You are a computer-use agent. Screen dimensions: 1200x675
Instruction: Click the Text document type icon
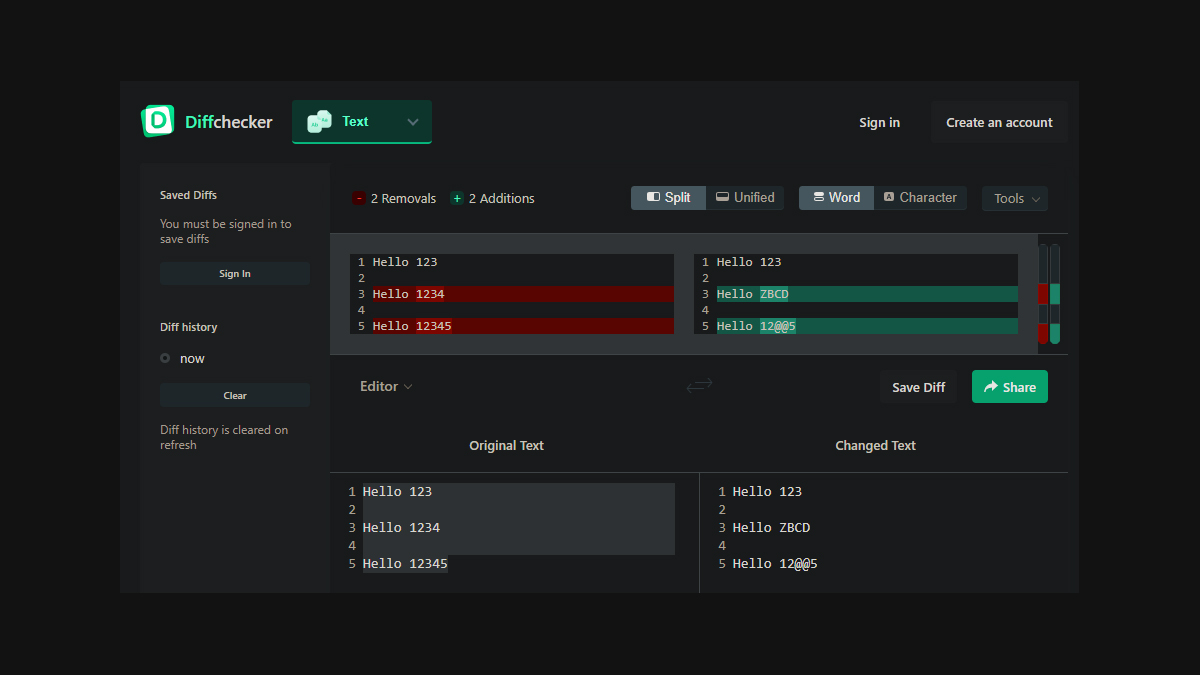(319, 121)
